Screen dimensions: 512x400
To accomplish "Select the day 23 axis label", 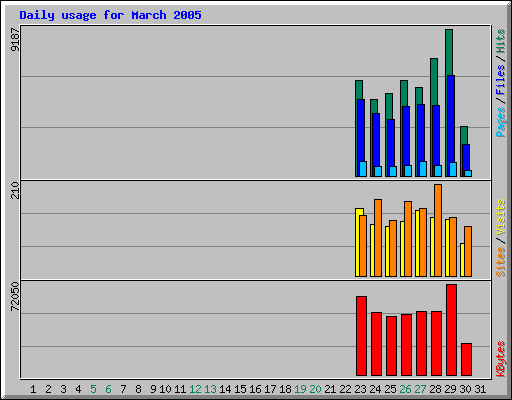I will [x=360, y=389].
